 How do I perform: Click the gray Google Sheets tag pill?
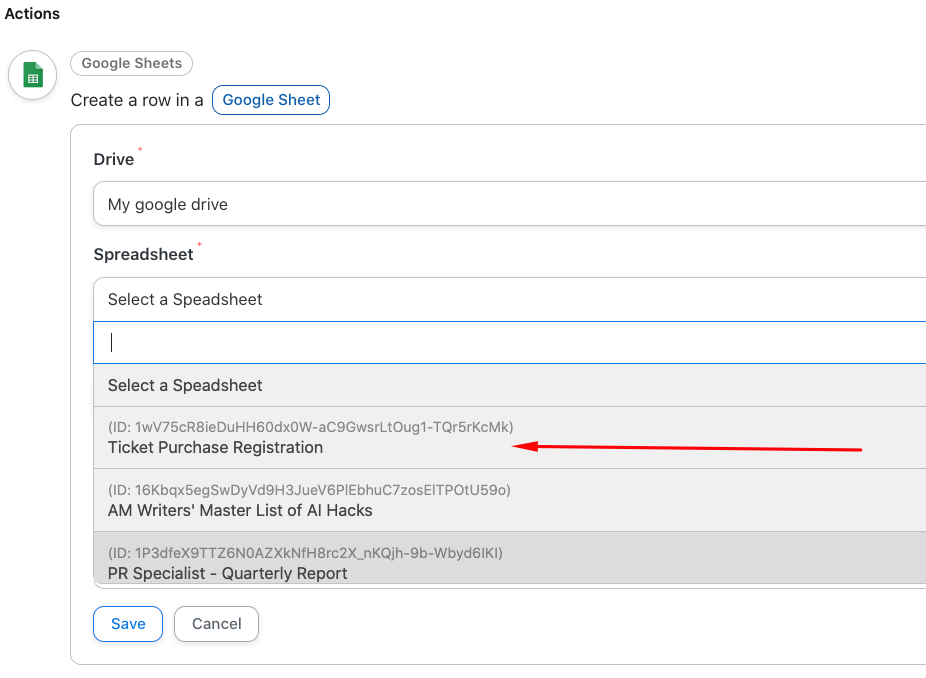pos(131,63)
